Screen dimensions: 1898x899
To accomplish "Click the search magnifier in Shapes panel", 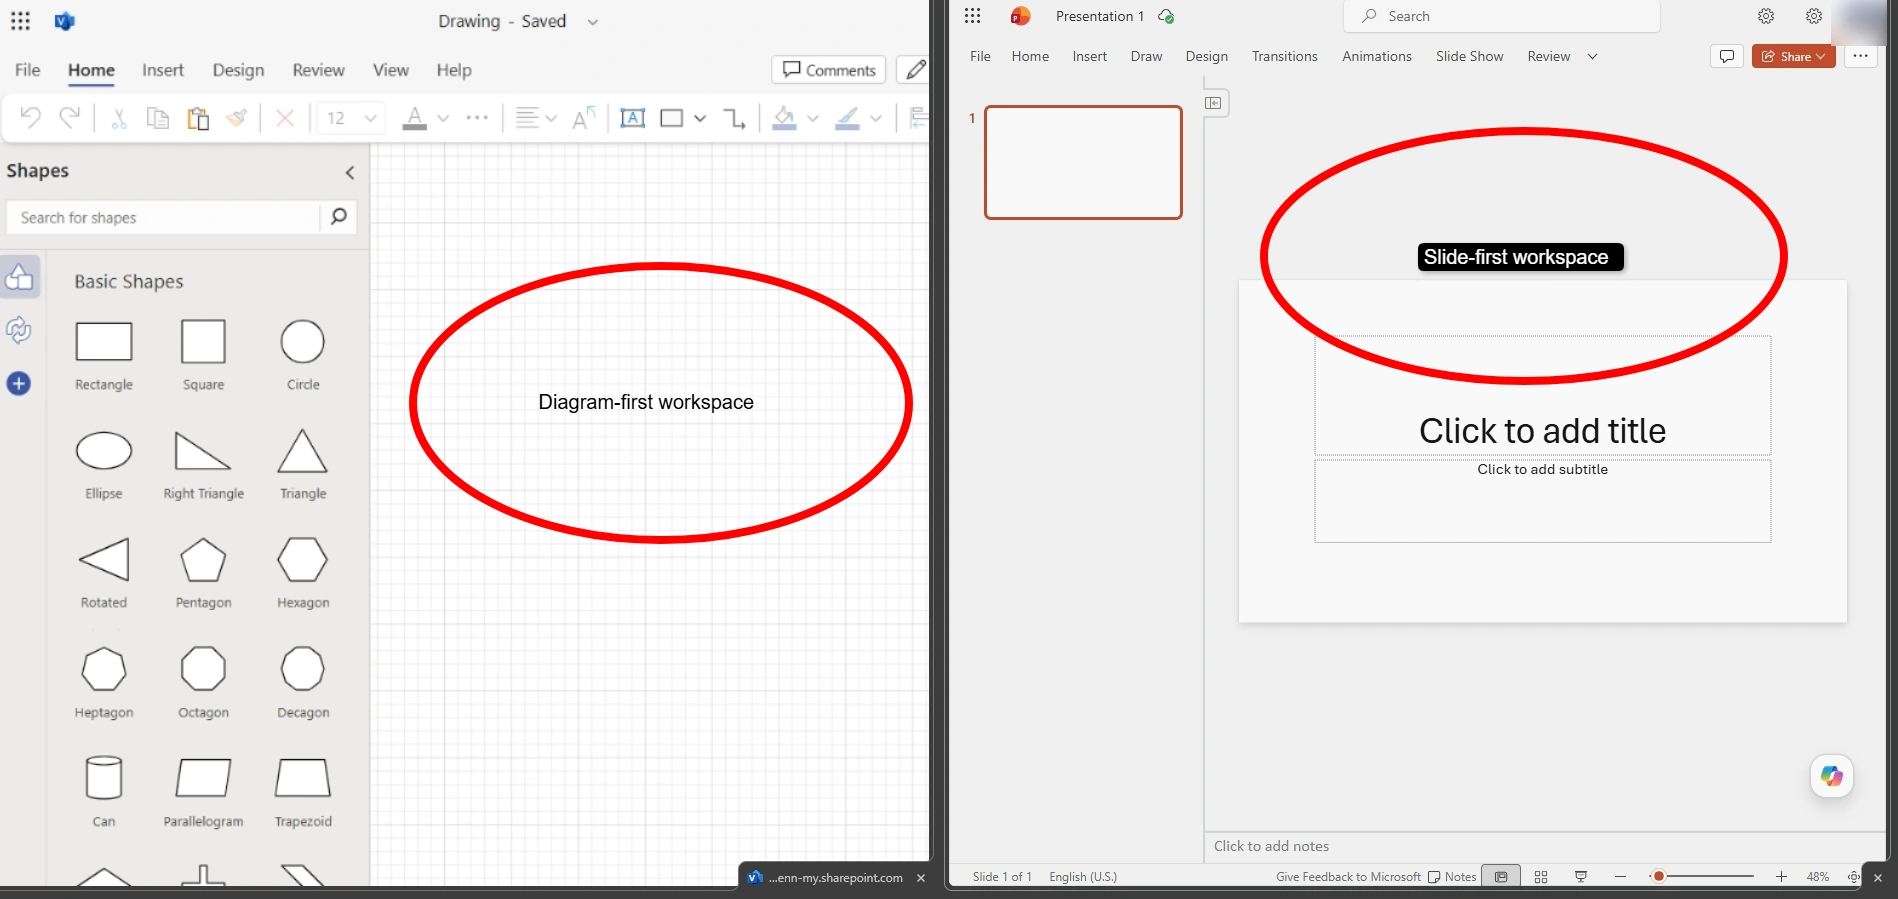I will point(339,216).
